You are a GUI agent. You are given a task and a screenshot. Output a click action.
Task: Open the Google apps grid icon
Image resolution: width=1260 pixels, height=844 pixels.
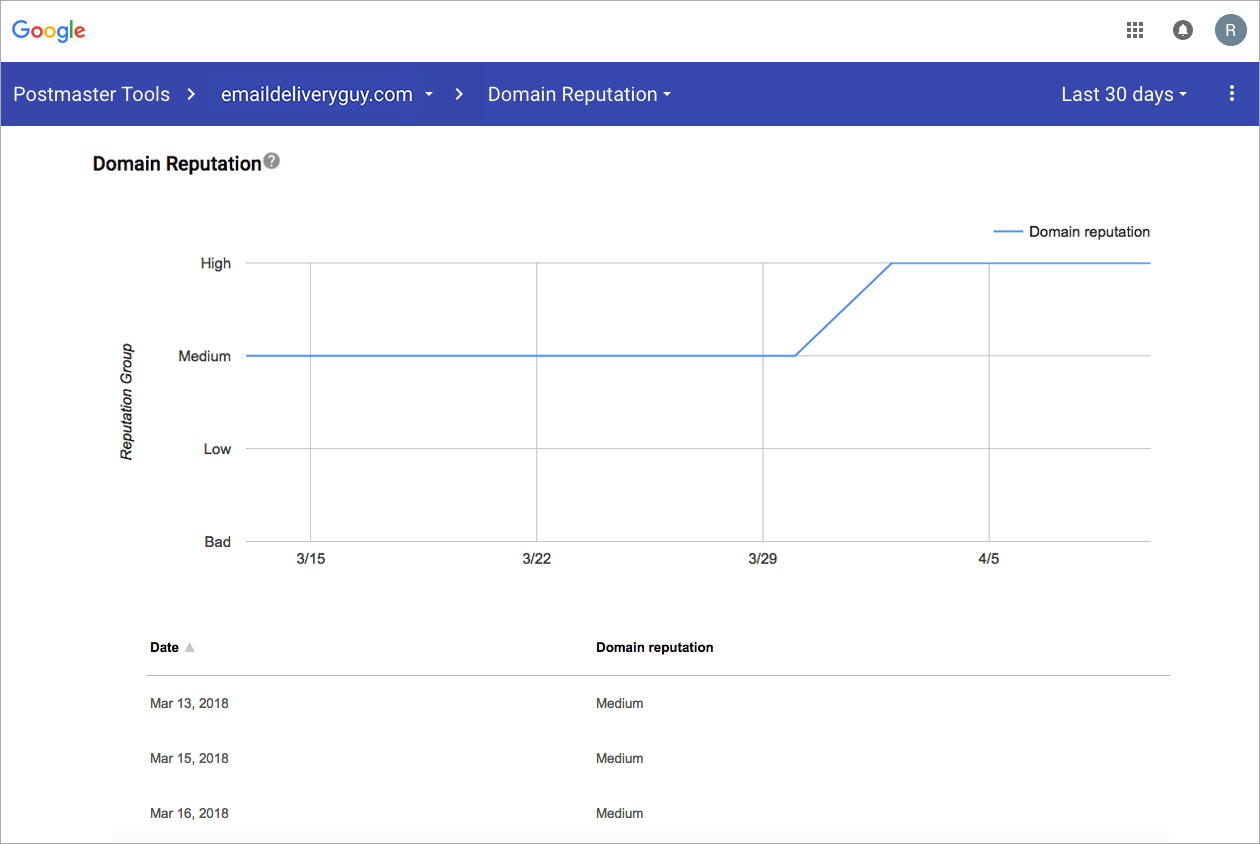coord(1135,31)
